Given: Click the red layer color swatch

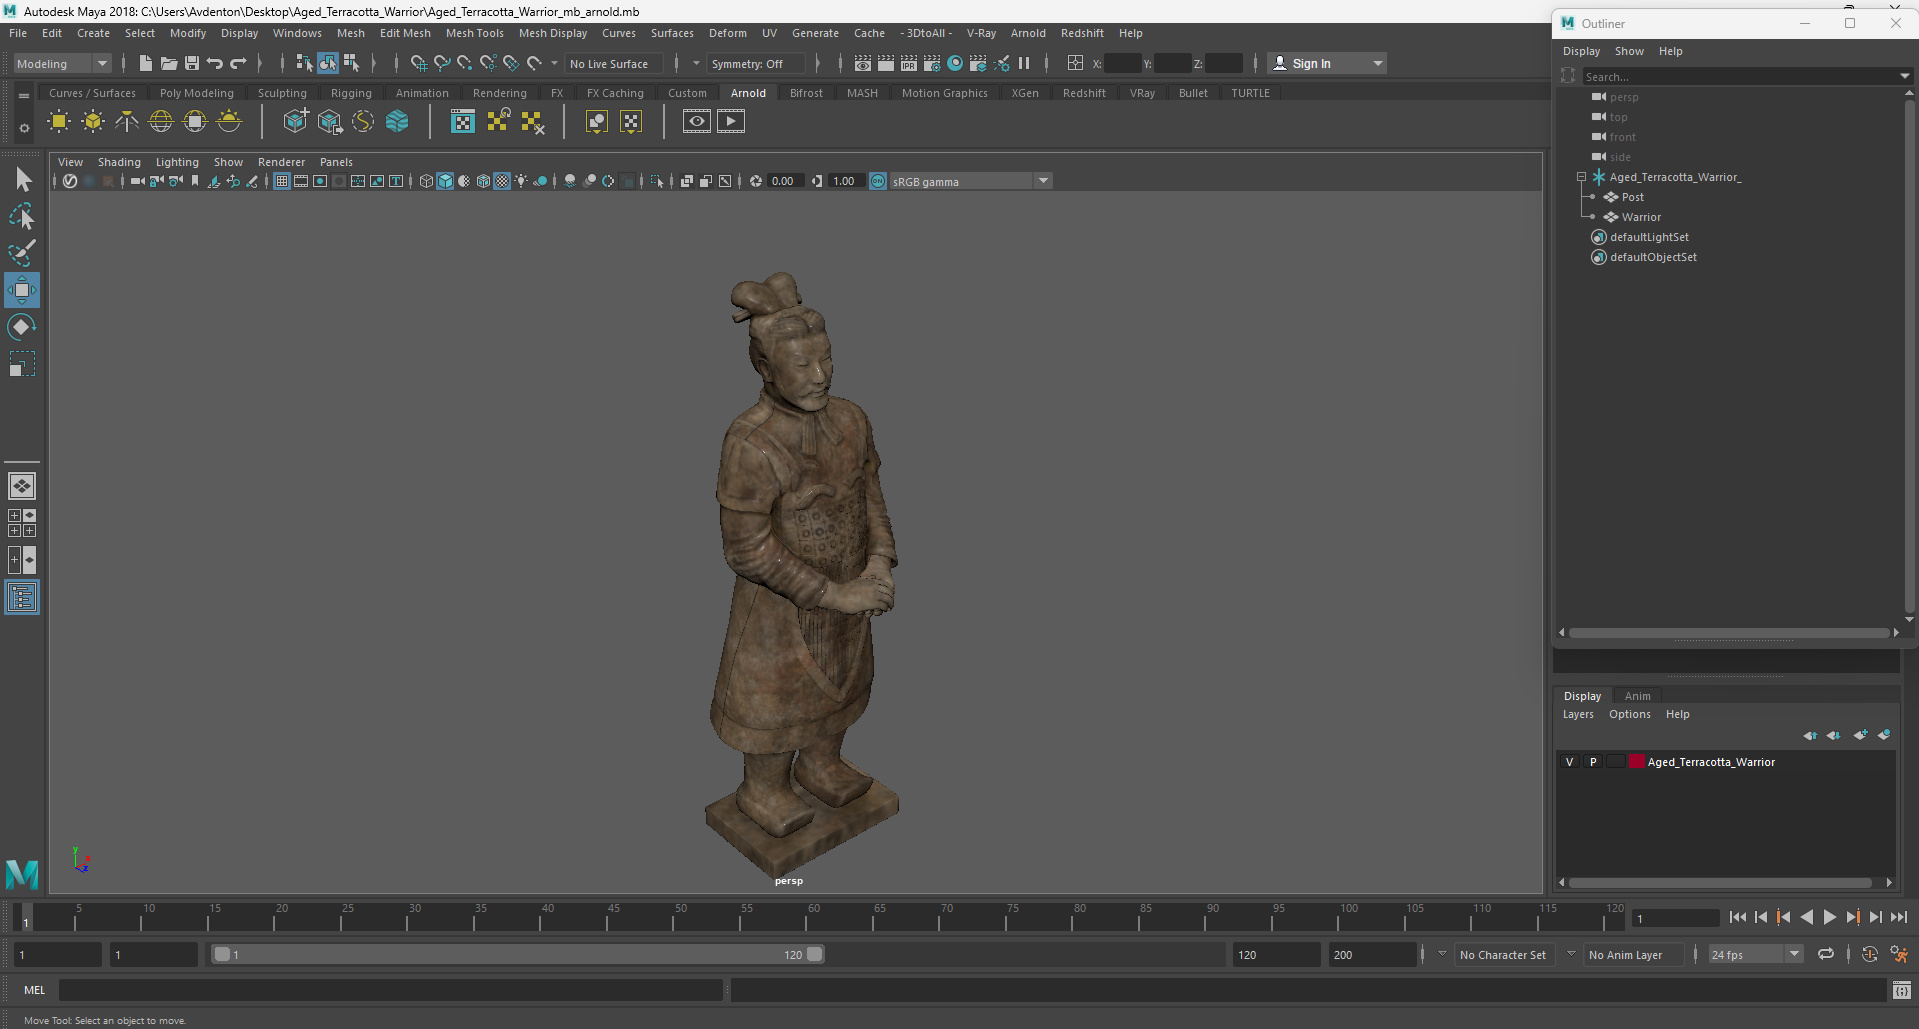Looking at the screenshot, I should tap(1637, 762).
